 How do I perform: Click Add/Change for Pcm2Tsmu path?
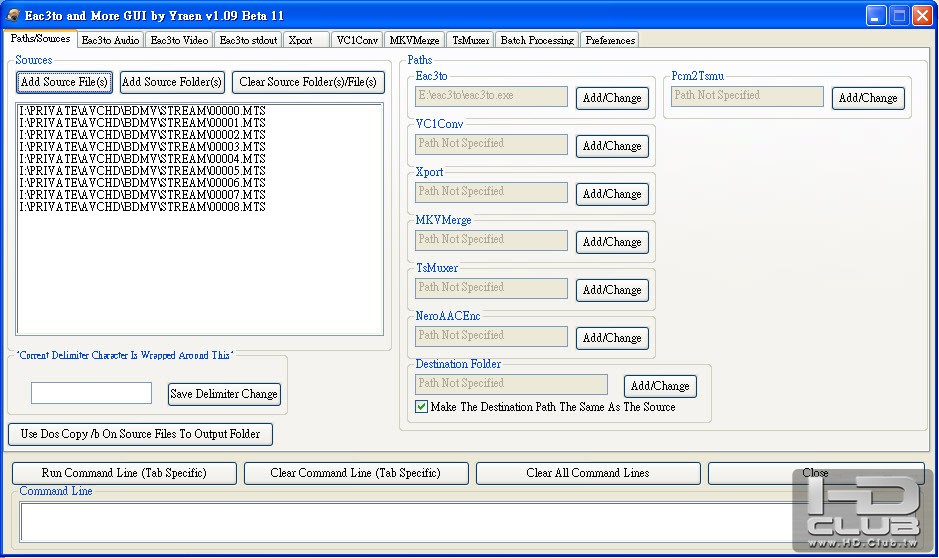click(868, 98)
